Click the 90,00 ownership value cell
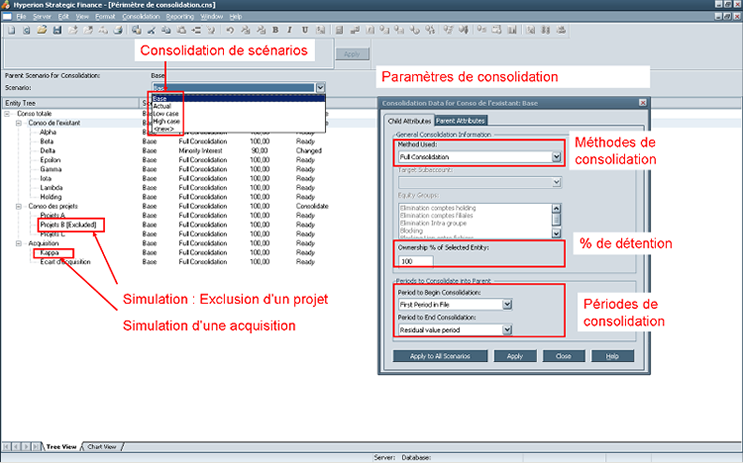 pyautogui.click(x=260, y=151)
